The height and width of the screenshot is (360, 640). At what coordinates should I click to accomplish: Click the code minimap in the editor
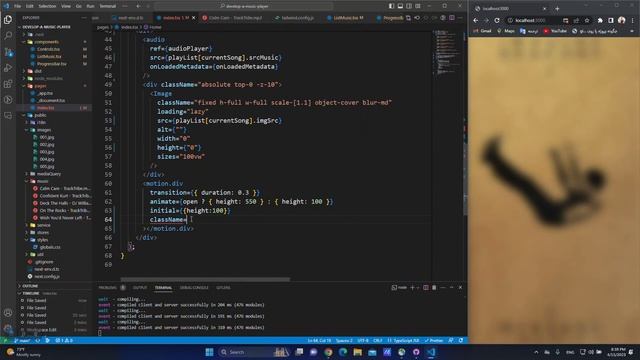tap(447, 53)
